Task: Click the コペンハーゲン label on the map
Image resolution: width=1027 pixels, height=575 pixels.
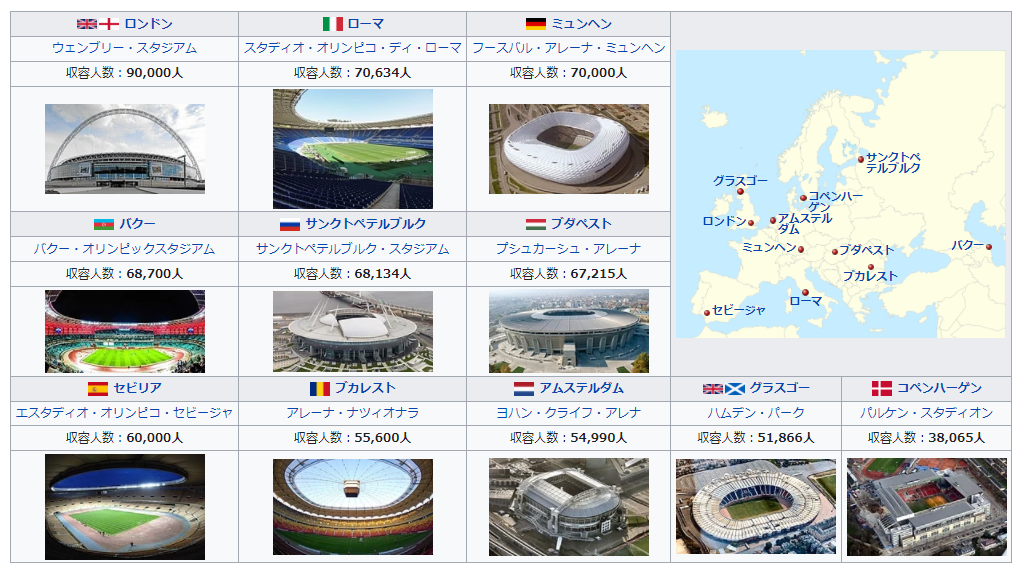Action: point(835,202)
